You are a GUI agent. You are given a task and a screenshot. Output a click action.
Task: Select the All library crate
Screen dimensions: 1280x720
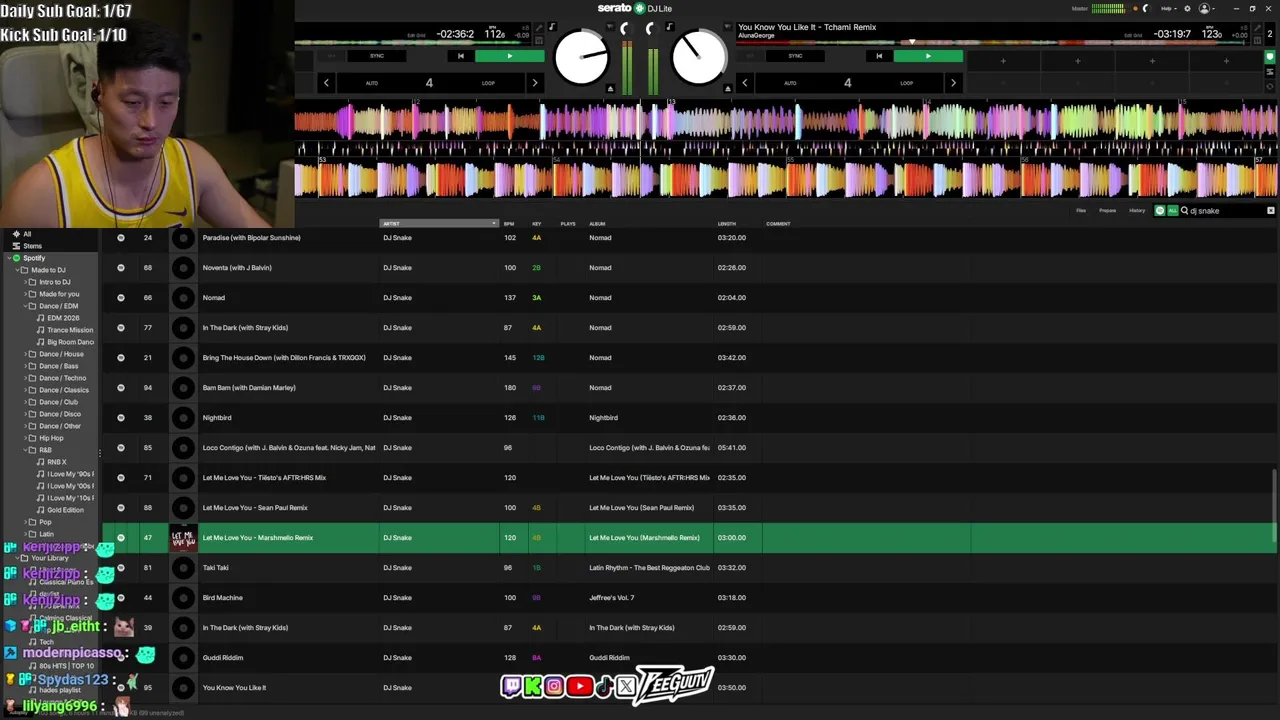27,234
